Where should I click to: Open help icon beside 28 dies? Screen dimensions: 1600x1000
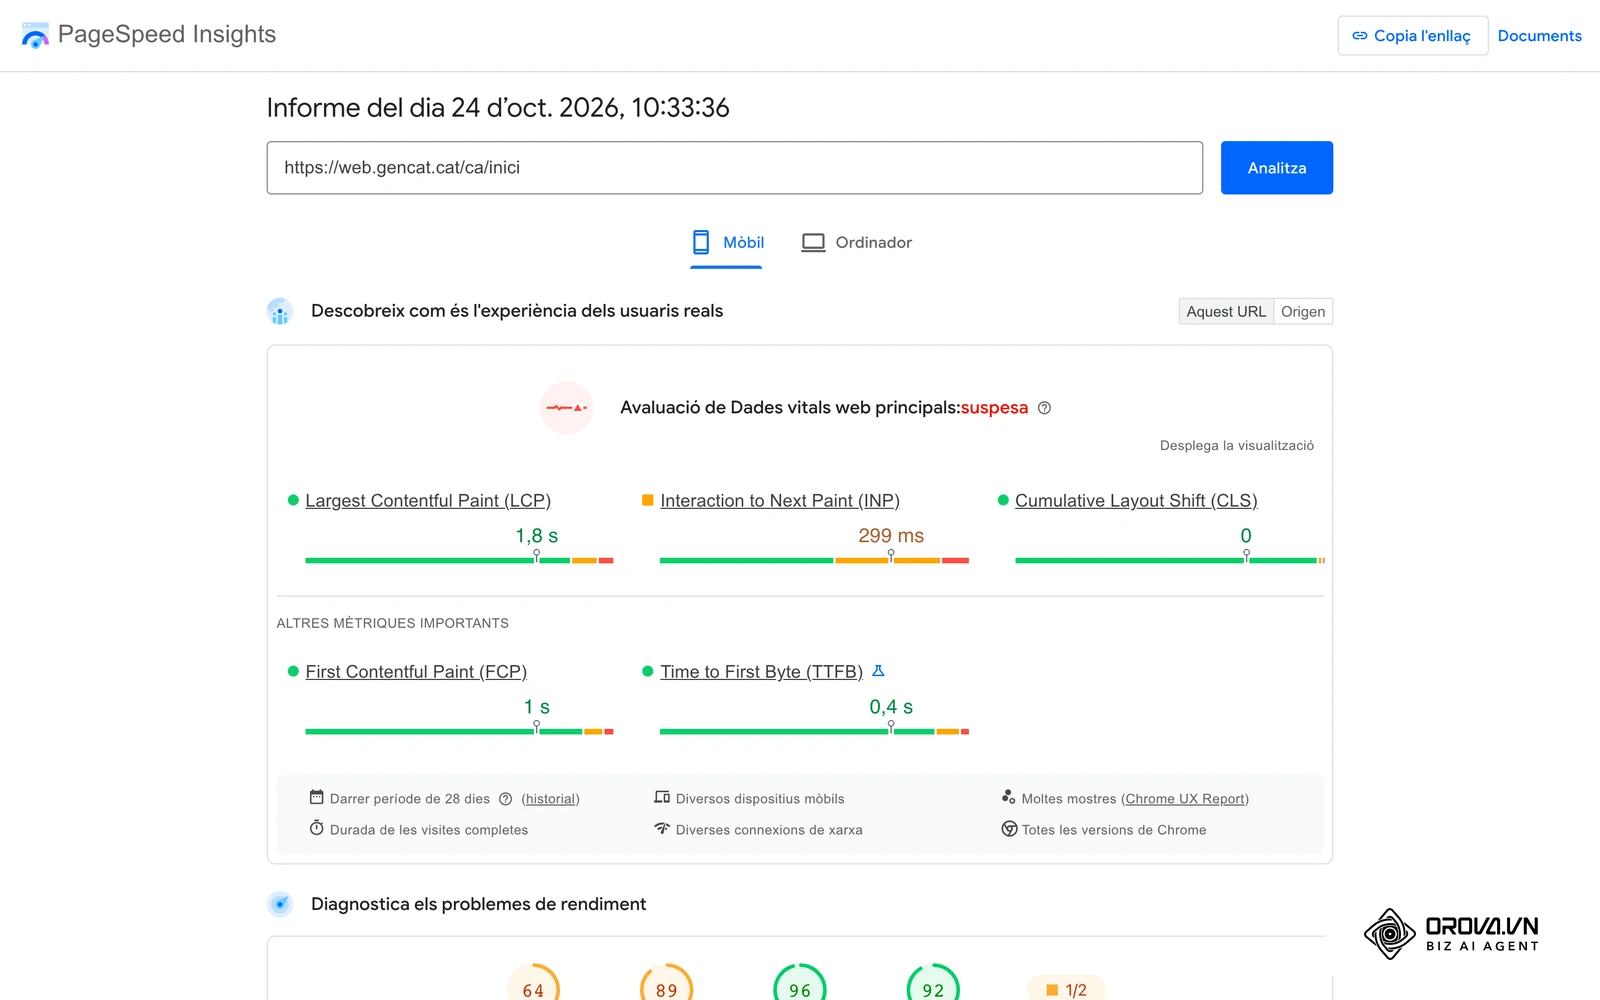[x=506, y=799]
